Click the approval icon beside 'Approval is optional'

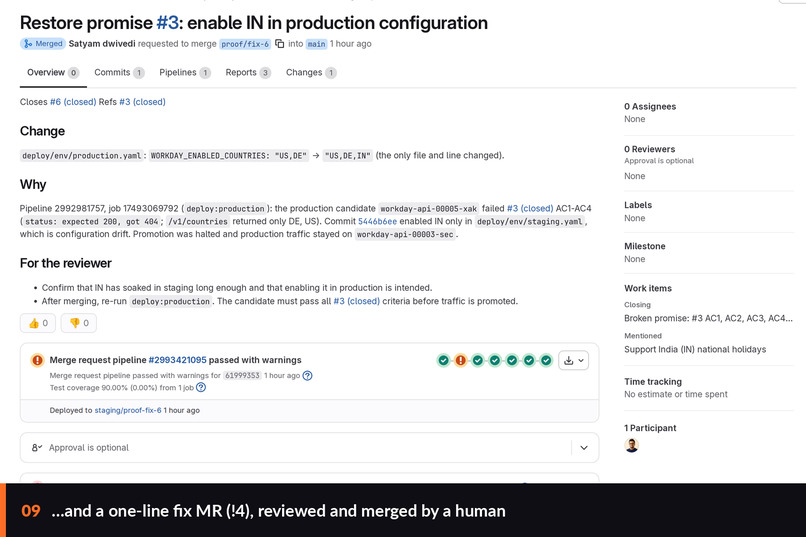coord(37,448)
